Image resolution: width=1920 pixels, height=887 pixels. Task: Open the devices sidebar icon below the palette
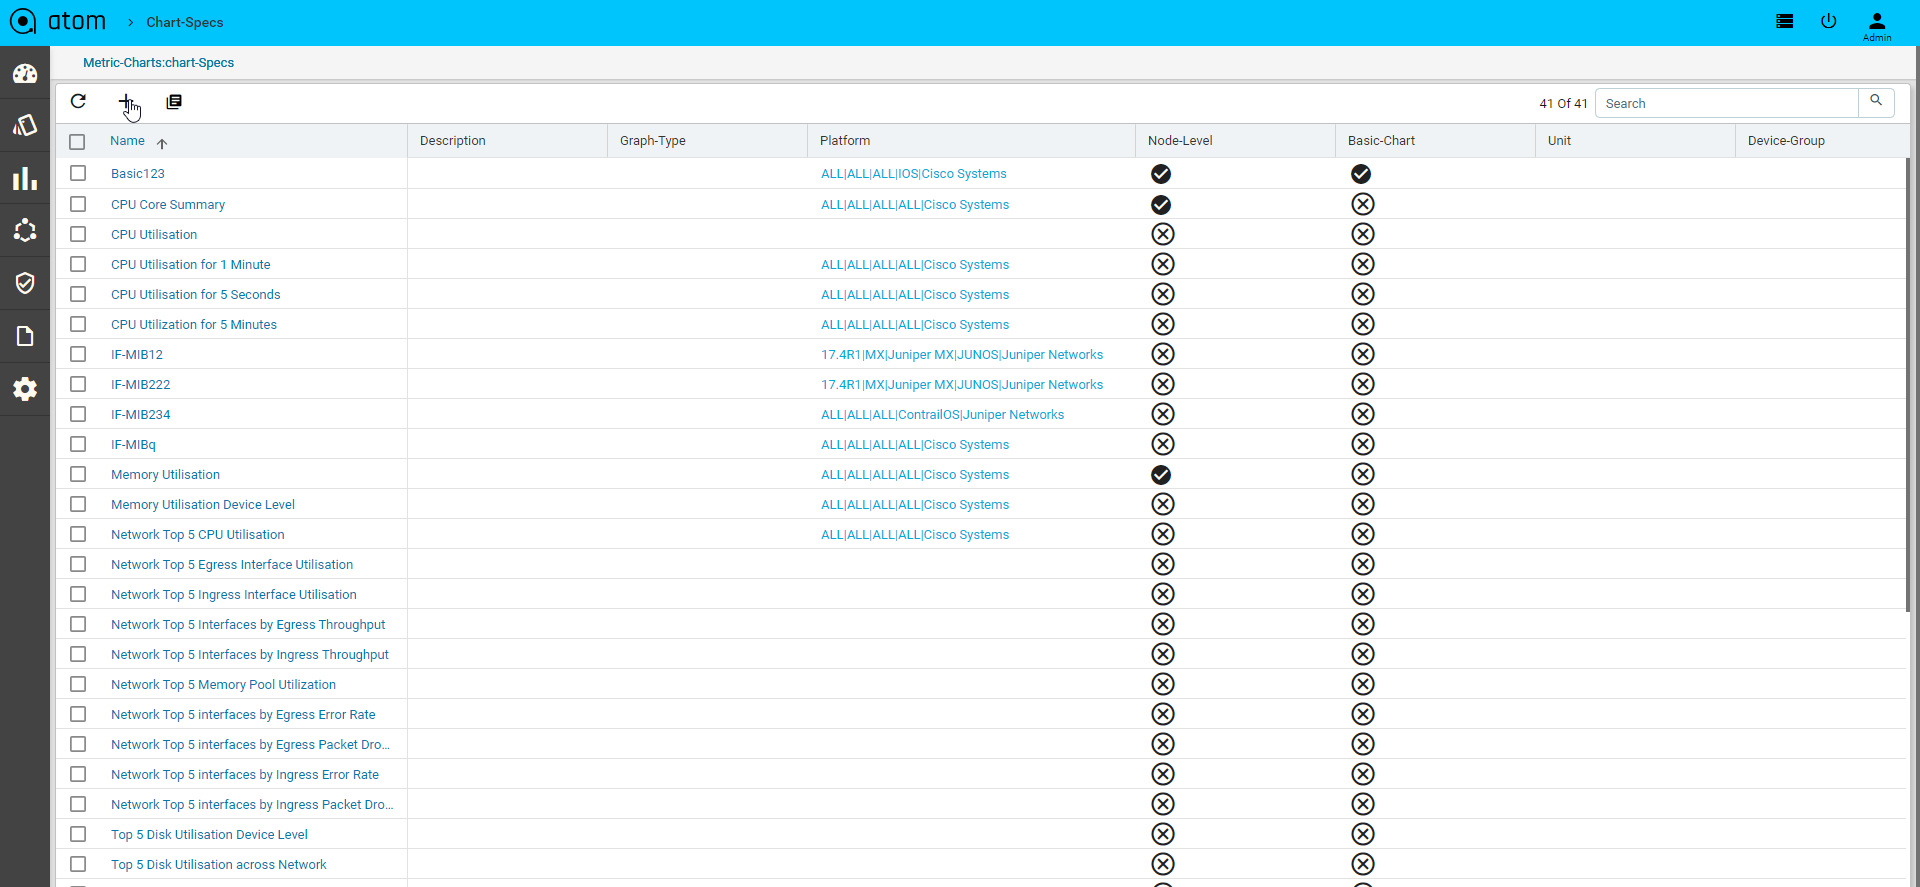tap(25, 125)
